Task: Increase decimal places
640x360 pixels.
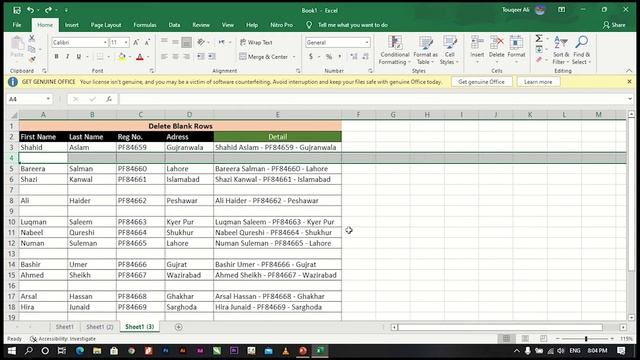Action: tap(353, 57)
